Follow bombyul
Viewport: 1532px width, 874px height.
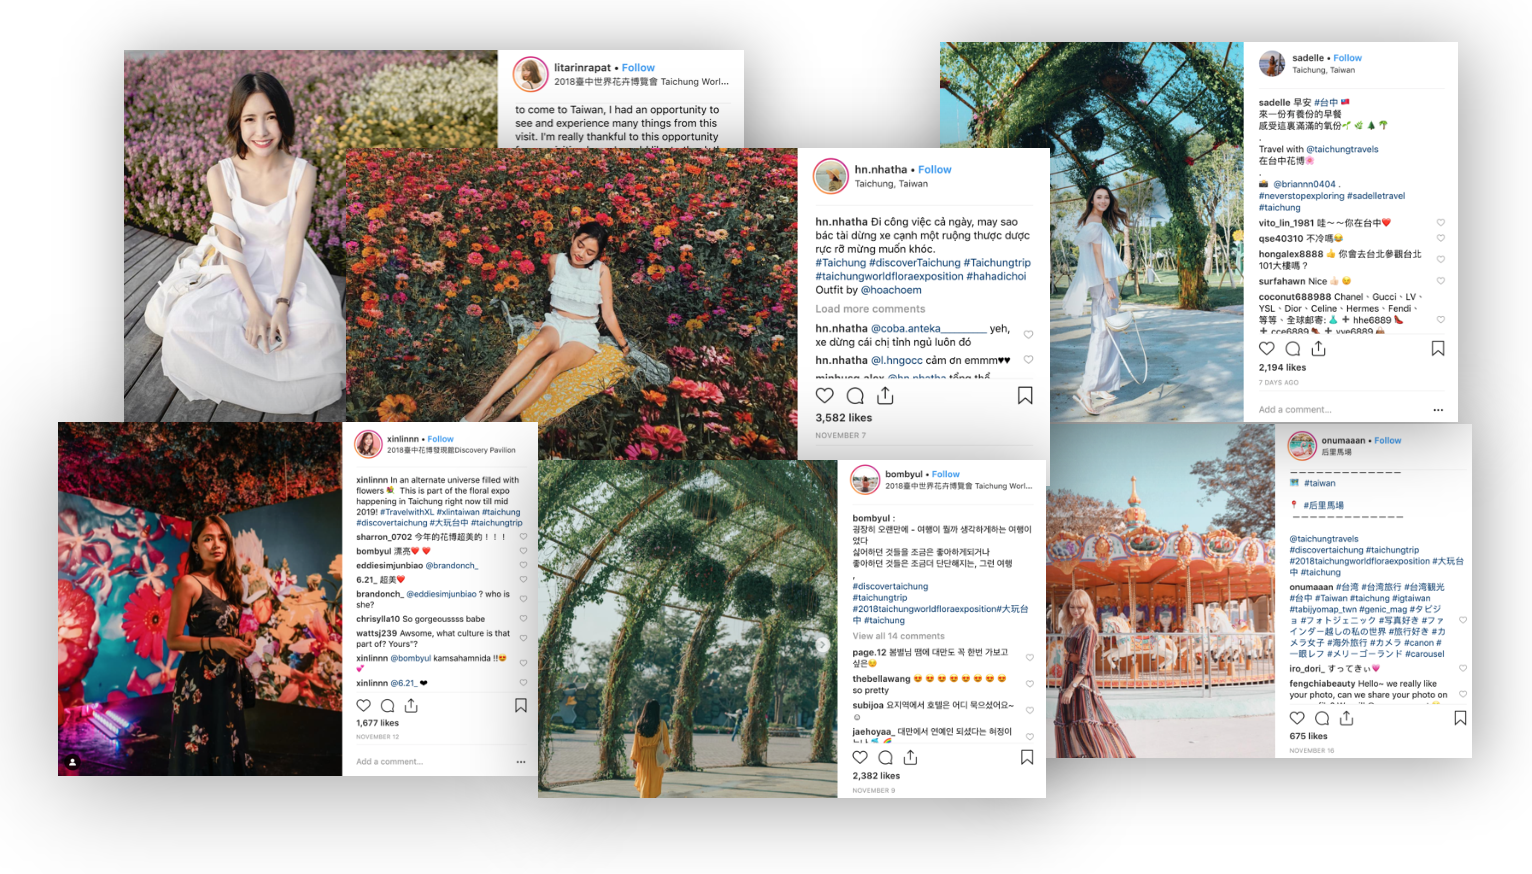click(x=946, y=474)
